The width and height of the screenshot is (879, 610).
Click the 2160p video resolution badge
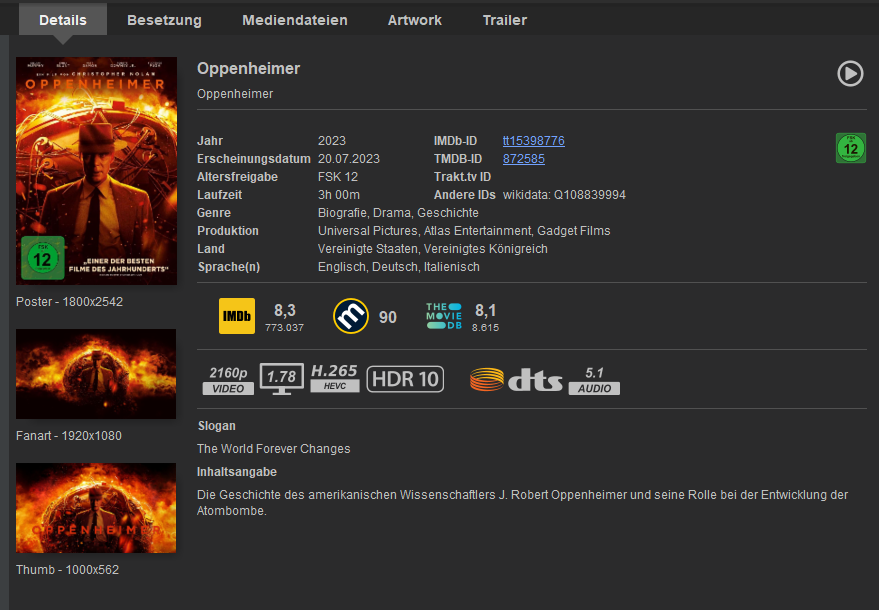tap(228, 380)
